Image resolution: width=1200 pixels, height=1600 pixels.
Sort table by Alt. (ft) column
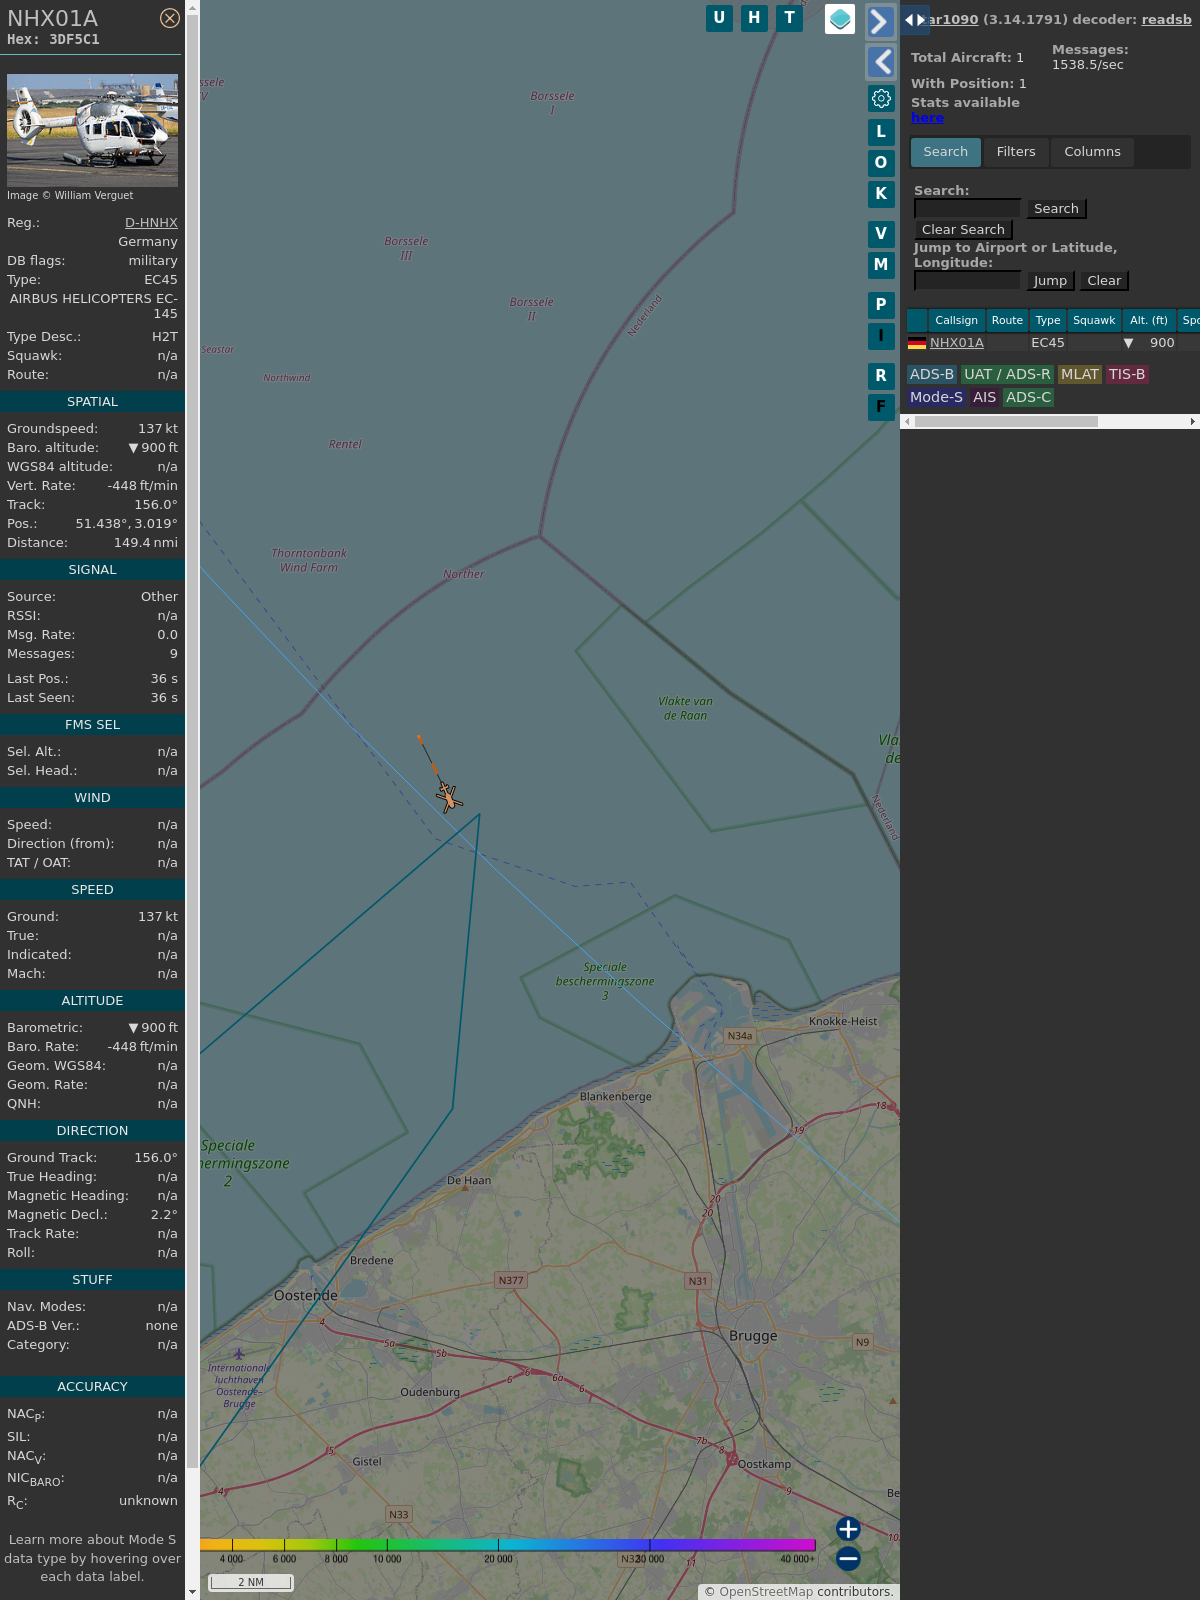tap(1149, 320)
